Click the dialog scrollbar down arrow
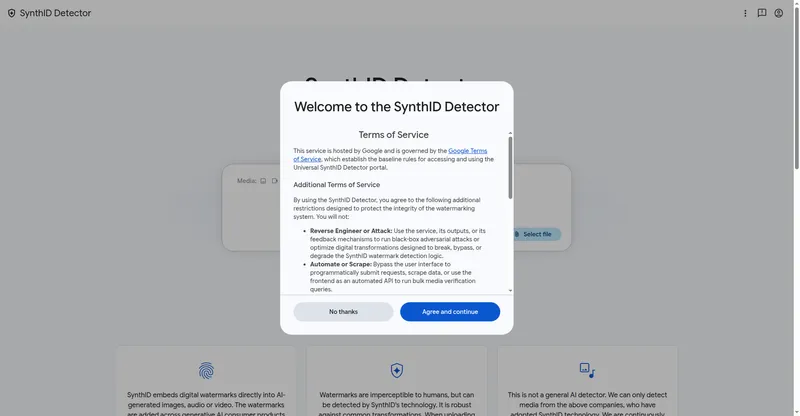Viewport: 800px width, 416px height. pyautogui.click(x=510, y=290)
